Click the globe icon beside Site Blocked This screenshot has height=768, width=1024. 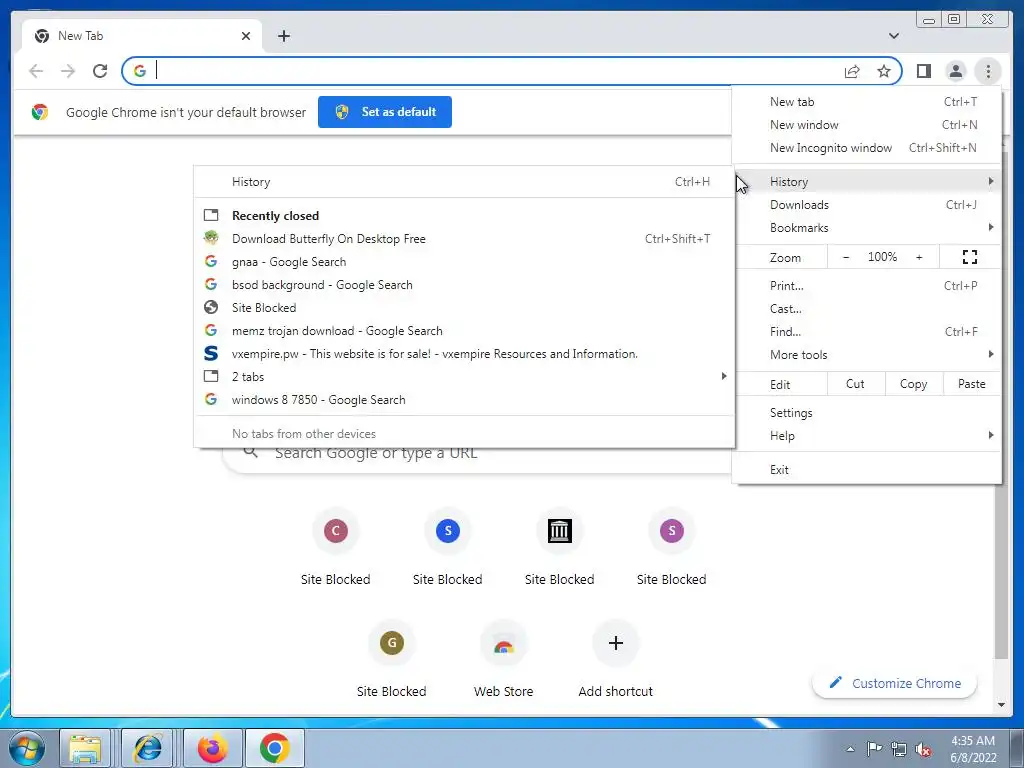(211, 307)
